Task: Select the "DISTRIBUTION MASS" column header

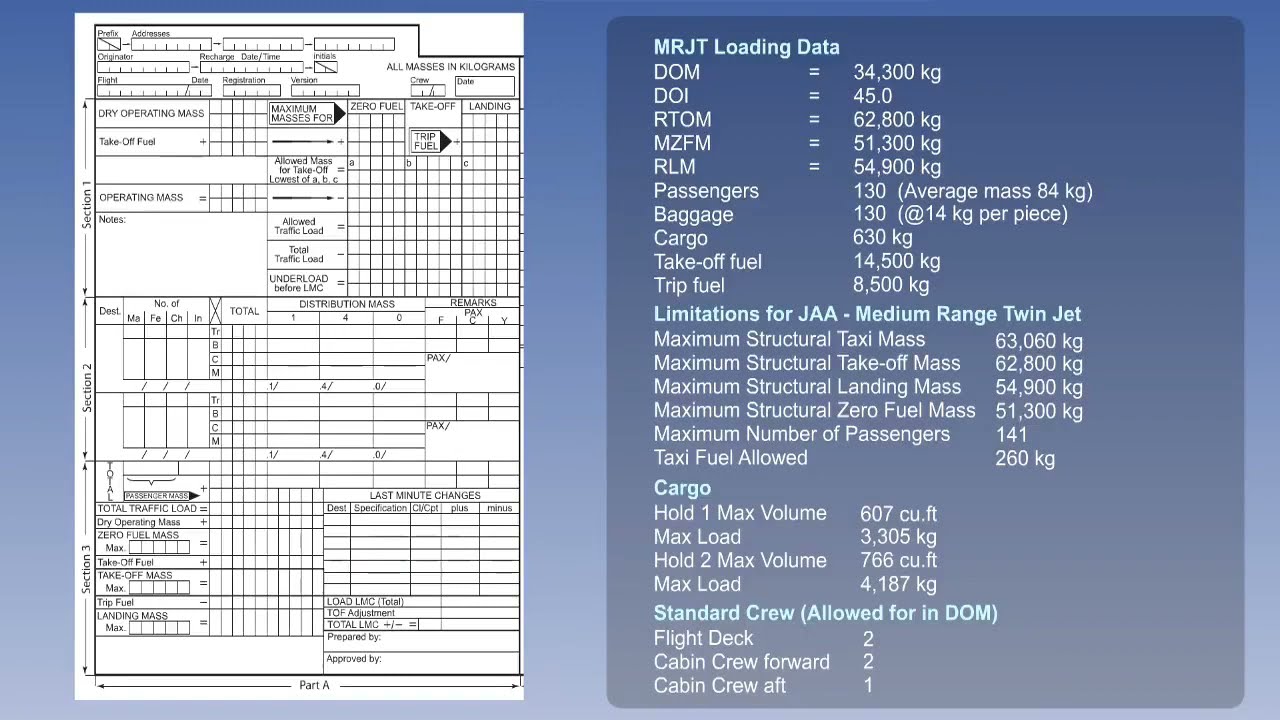Action: [x=347, y=304]
